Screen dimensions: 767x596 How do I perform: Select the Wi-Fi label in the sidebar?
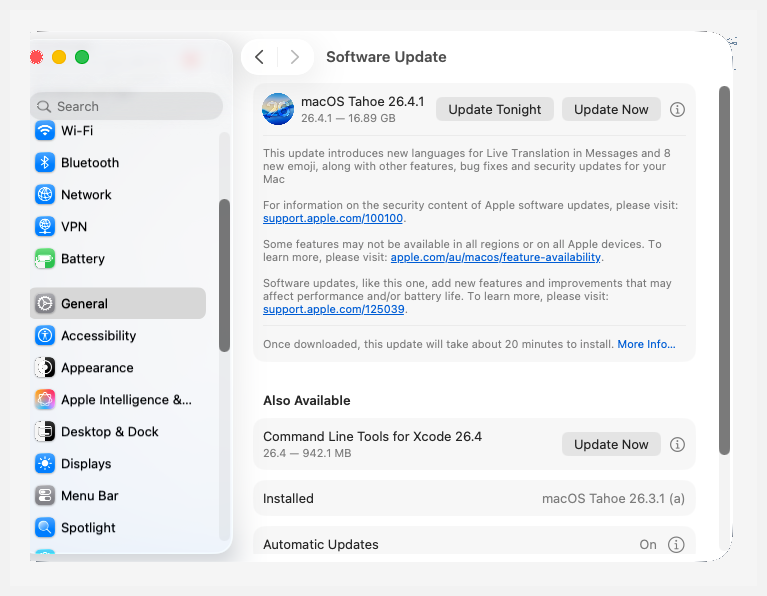click(77, 131)
